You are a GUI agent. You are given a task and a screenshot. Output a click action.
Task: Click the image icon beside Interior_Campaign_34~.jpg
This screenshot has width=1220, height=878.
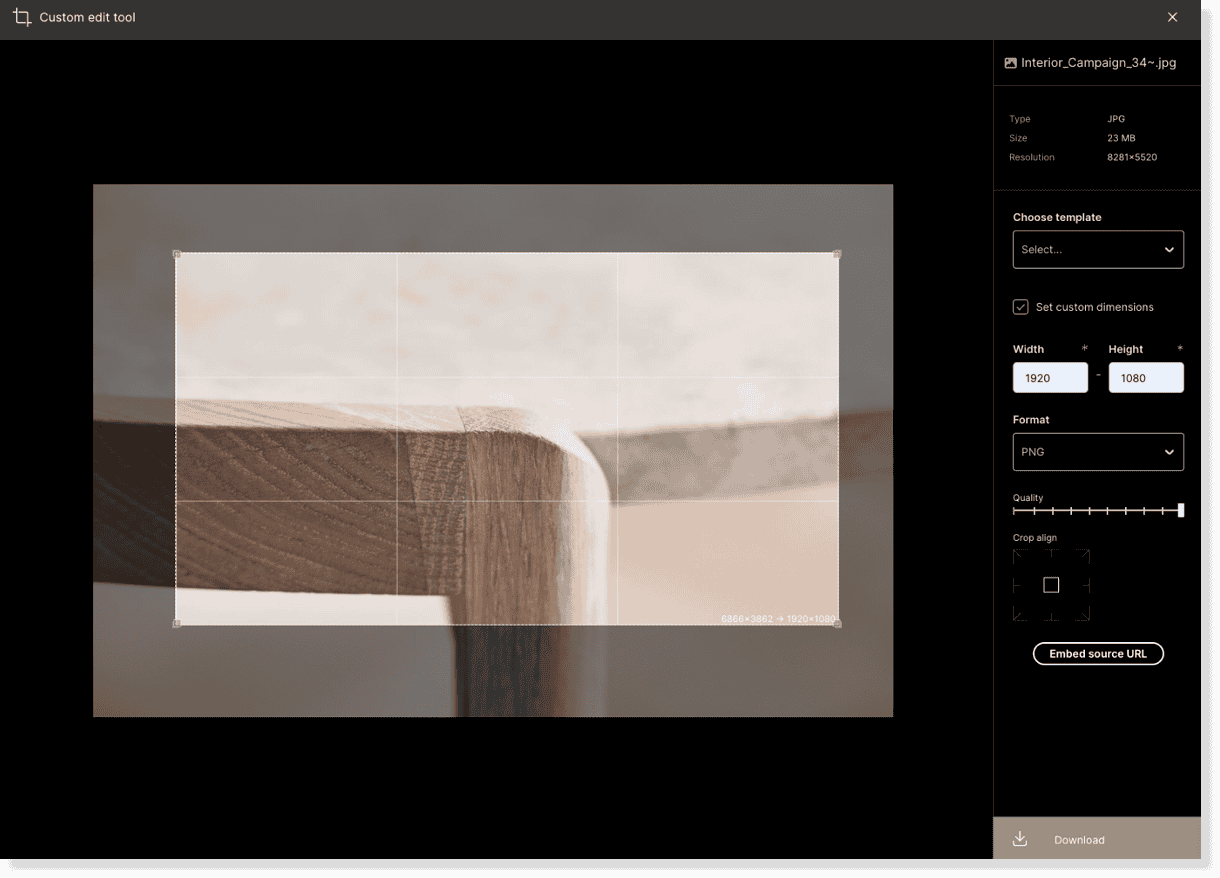(x=1010, y=62)
